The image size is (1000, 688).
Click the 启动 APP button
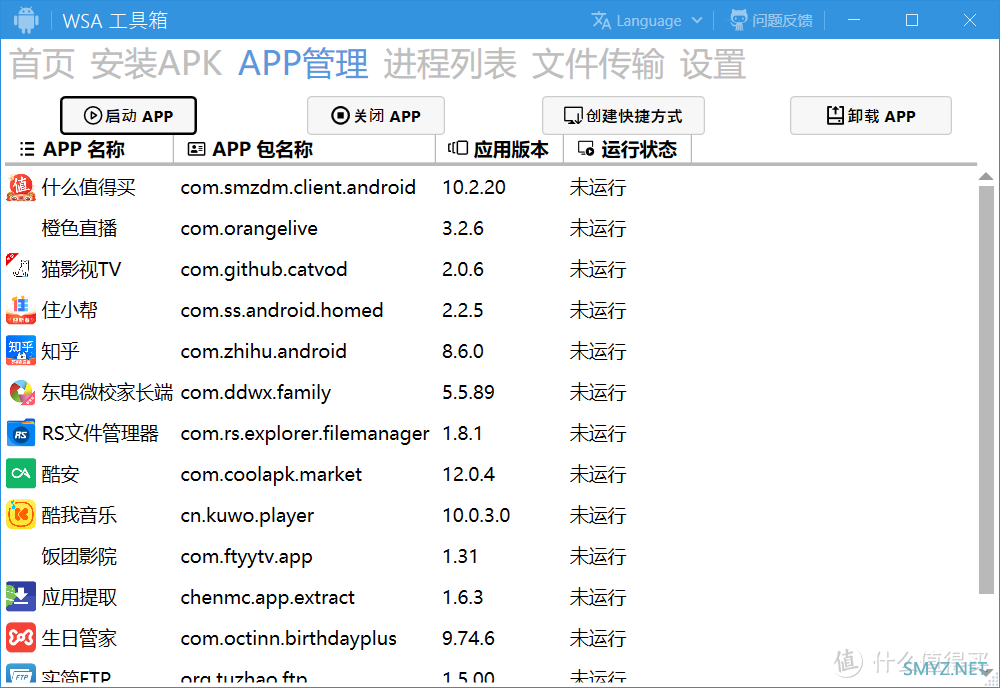pyautogui.click(x=128, y=115)
